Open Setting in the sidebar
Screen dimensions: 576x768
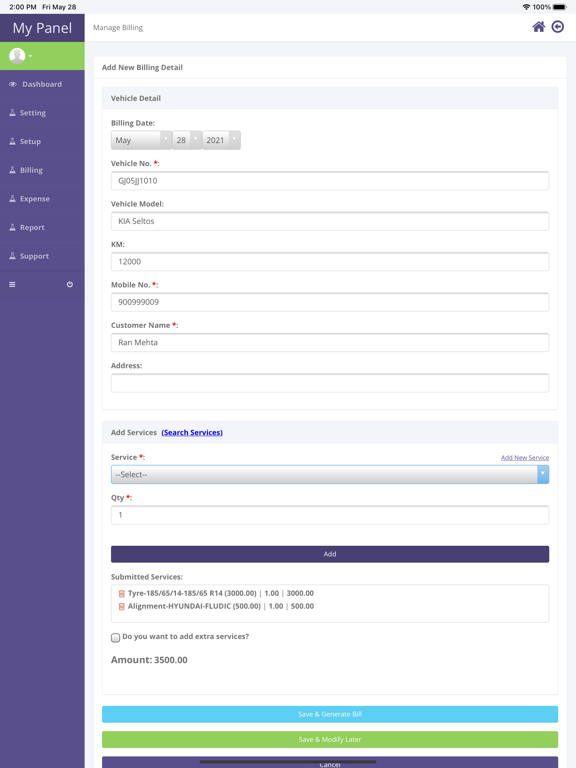(42, 113)
